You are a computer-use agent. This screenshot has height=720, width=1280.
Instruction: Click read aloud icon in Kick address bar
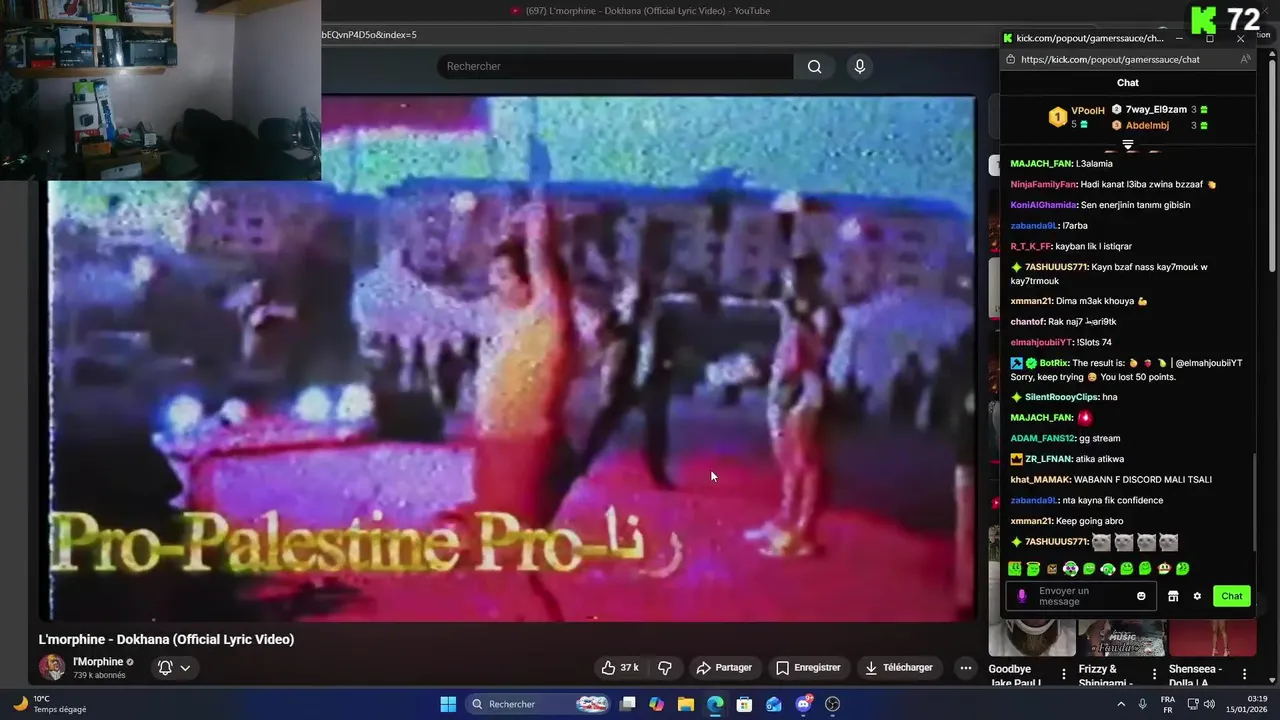1245,59
